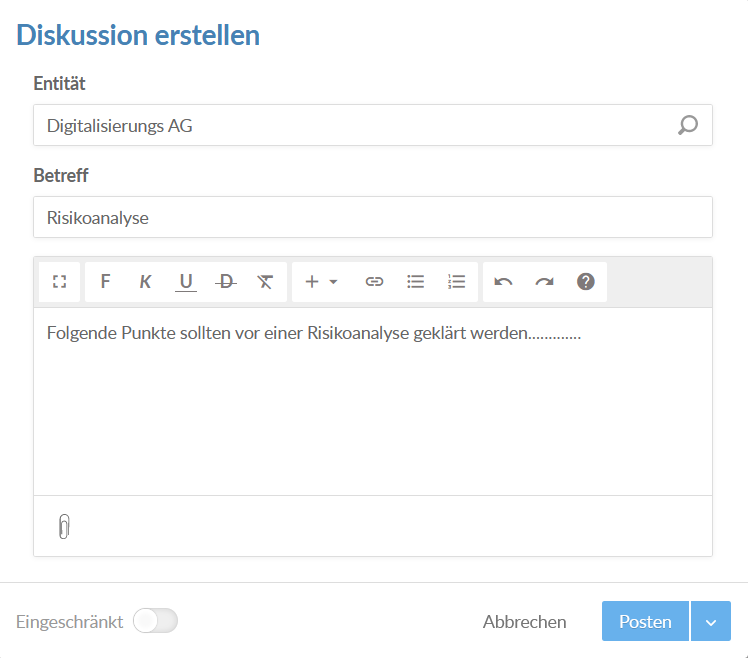Search for an entity with magnifier icon
Viewport: 748px width, 658px height.
coord(688,125)
